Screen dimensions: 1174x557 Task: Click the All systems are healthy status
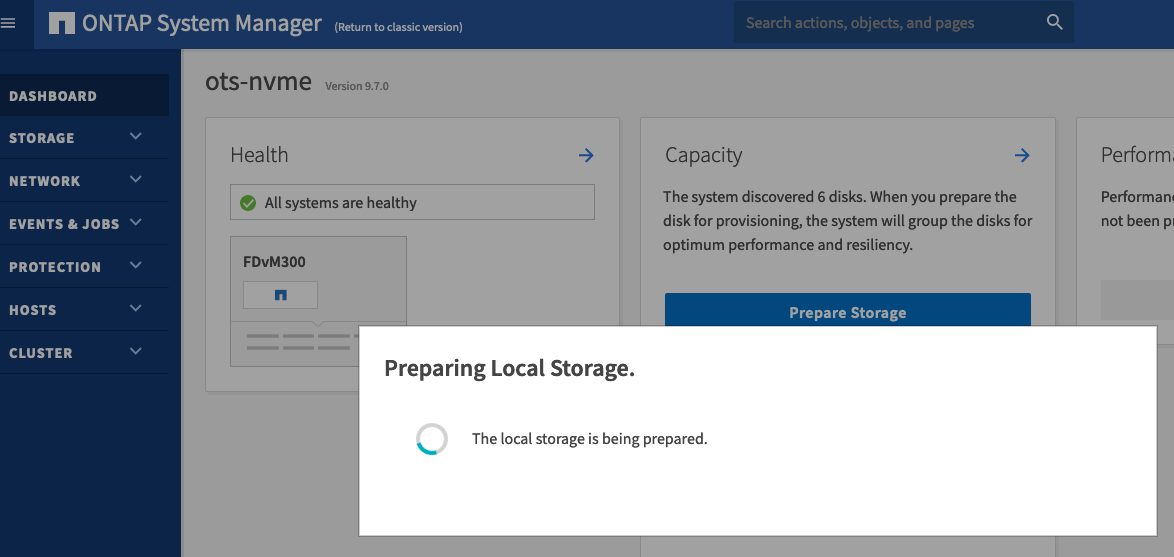click(x=340, y=203)
